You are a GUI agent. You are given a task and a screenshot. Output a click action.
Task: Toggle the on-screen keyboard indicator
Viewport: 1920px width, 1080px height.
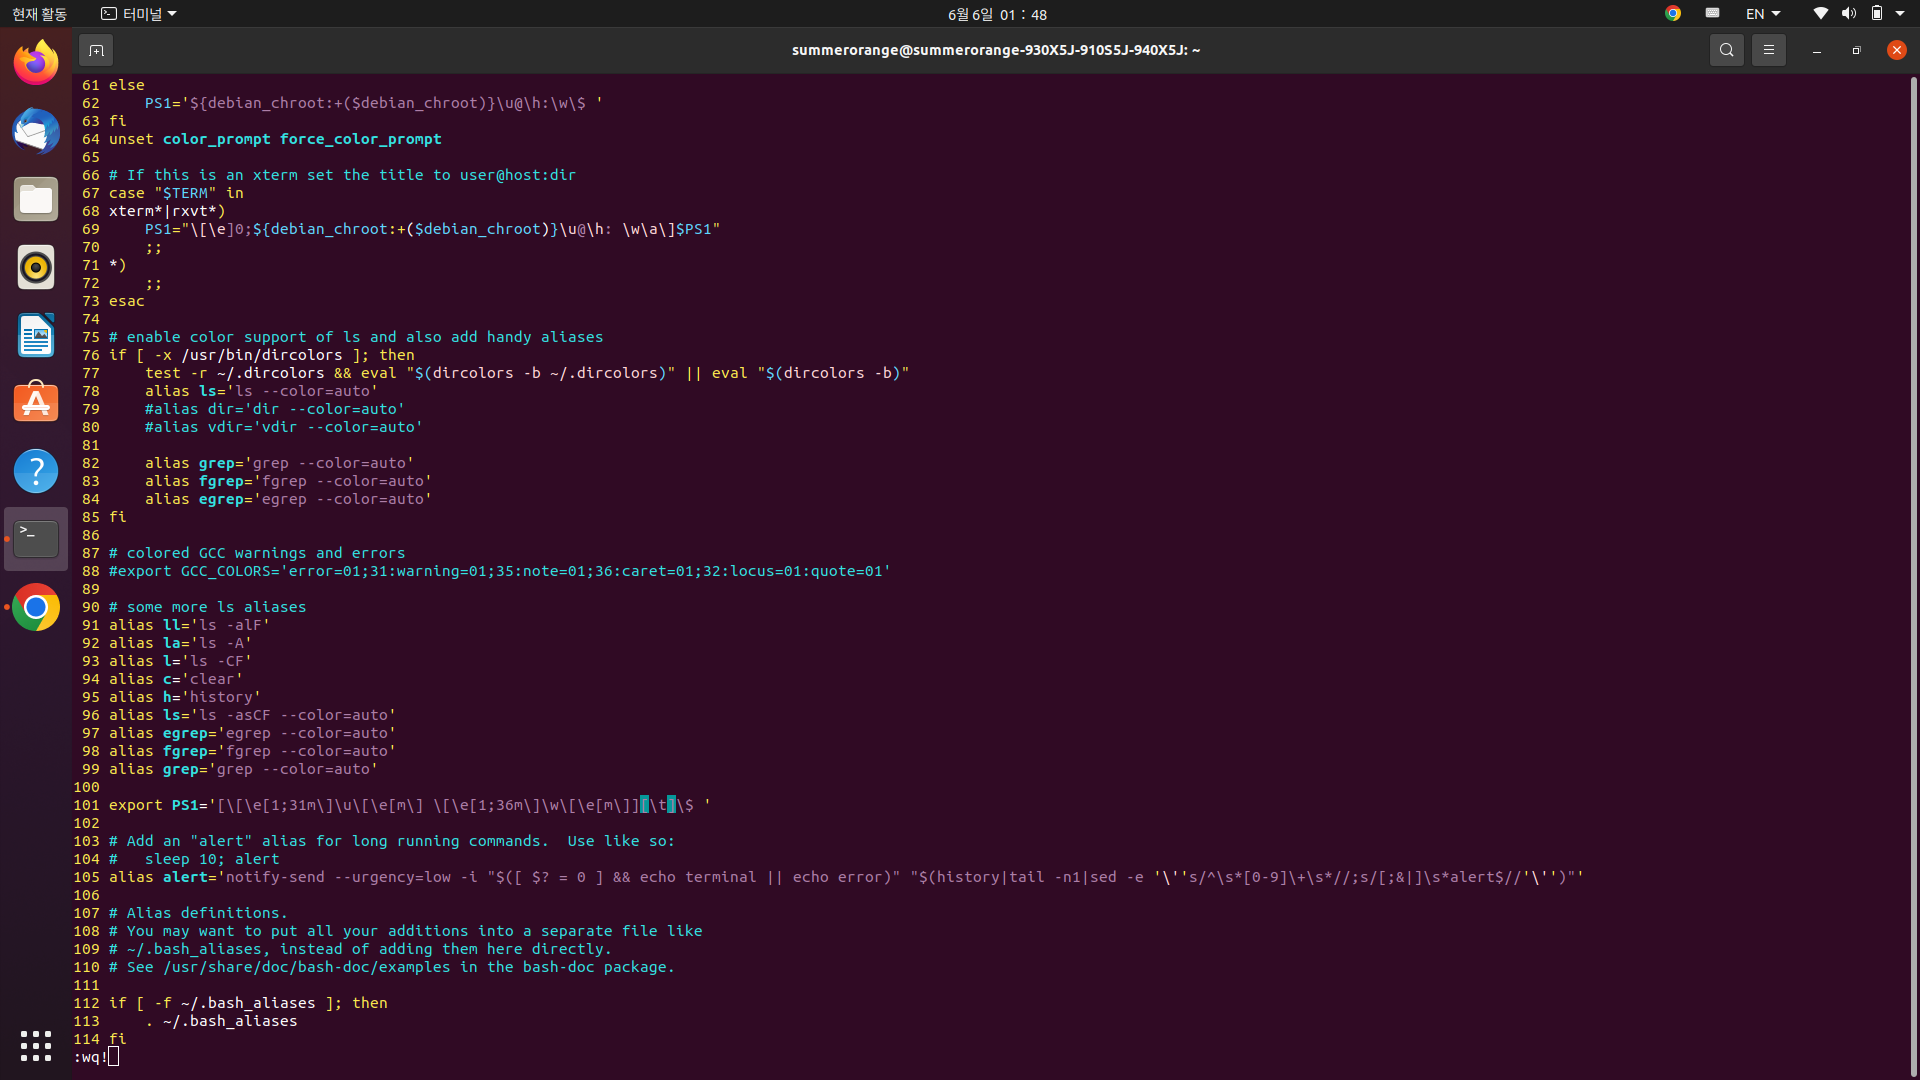point(1711,13)
